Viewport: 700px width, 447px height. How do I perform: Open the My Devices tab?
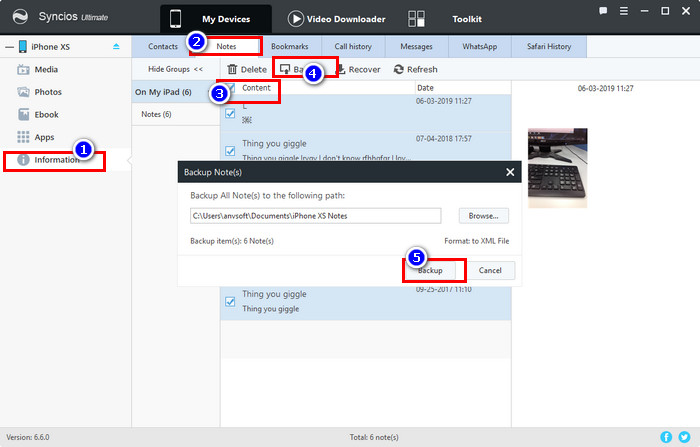point(216,19)
